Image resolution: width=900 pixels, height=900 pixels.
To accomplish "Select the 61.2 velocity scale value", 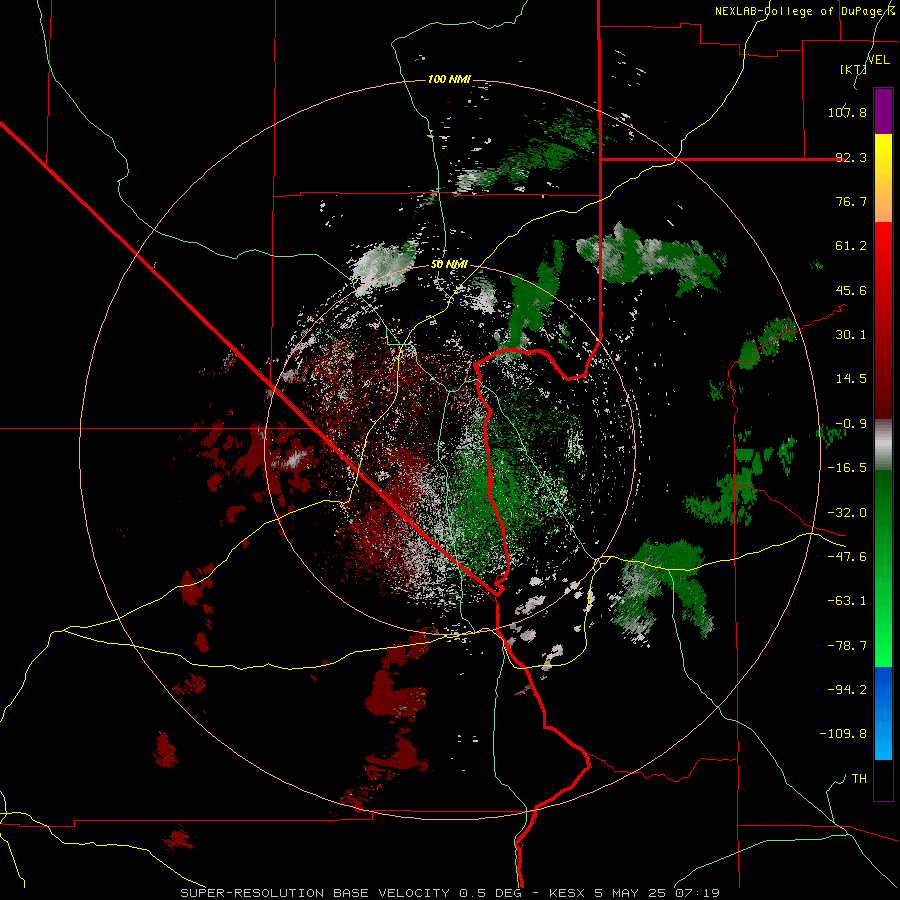I will pos(851,246).
